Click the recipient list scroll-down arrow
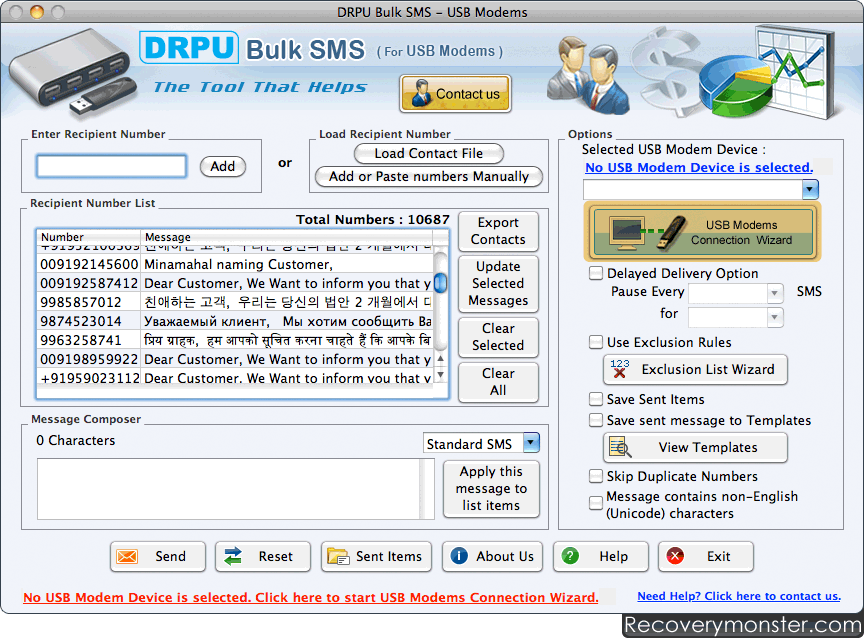This screenshot has height=638, width=864. (x=440, y=375)
